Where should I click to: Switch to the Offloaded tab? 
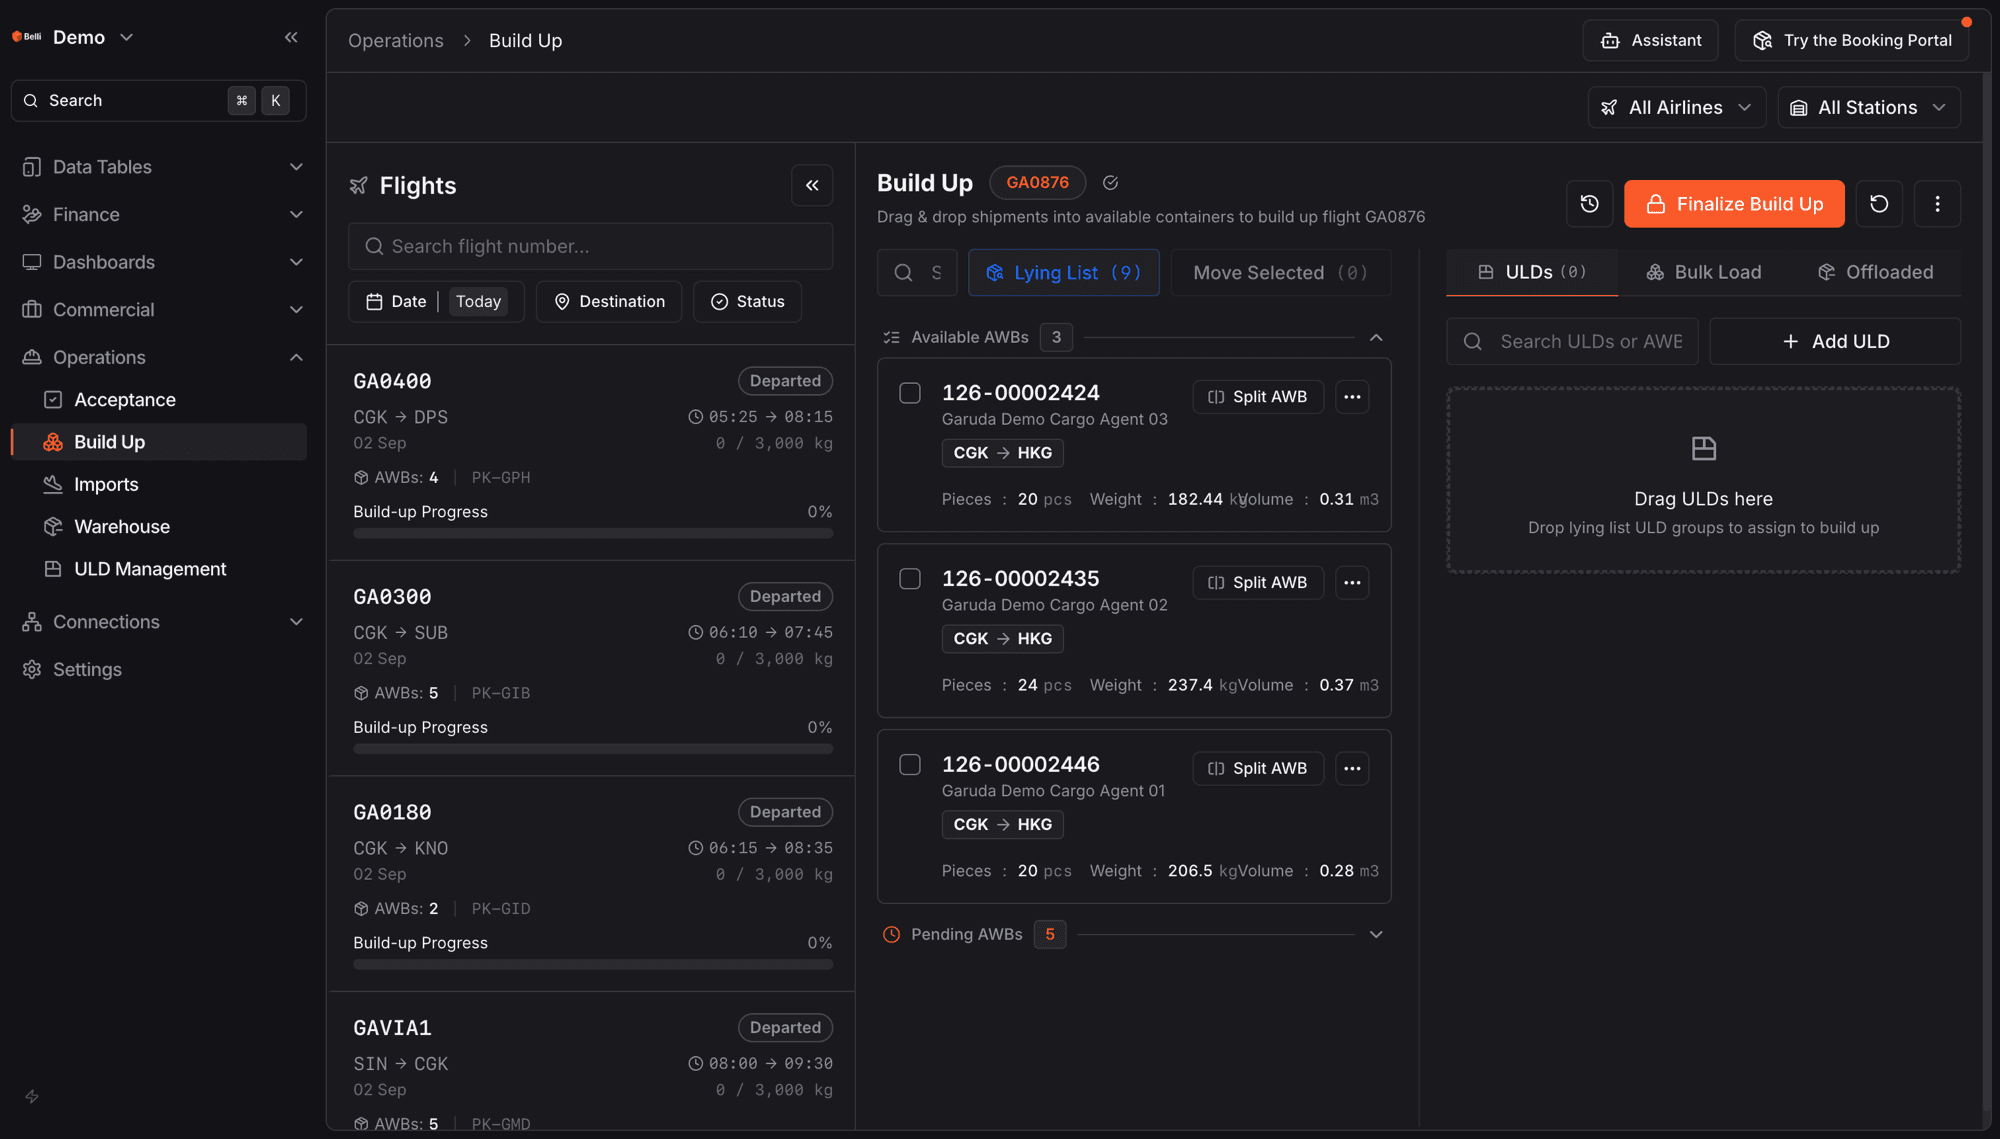(x=1874, y=273)
